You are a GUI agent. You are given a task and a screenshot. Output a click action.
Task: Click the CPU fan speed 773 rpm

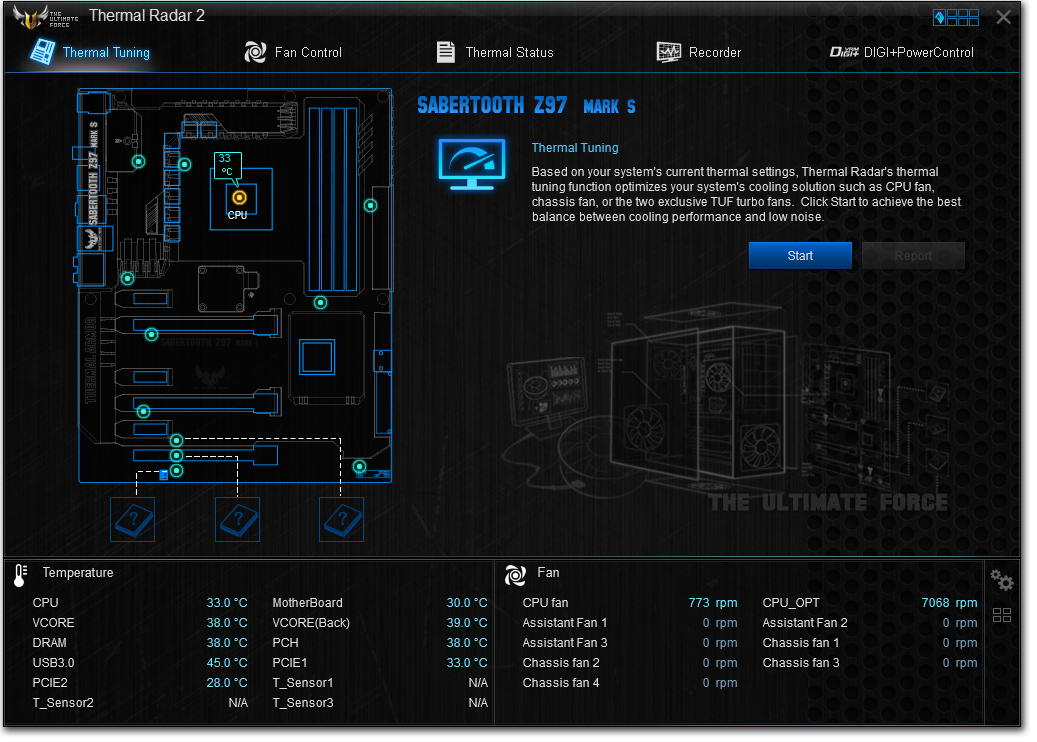[x=713, y=602]
